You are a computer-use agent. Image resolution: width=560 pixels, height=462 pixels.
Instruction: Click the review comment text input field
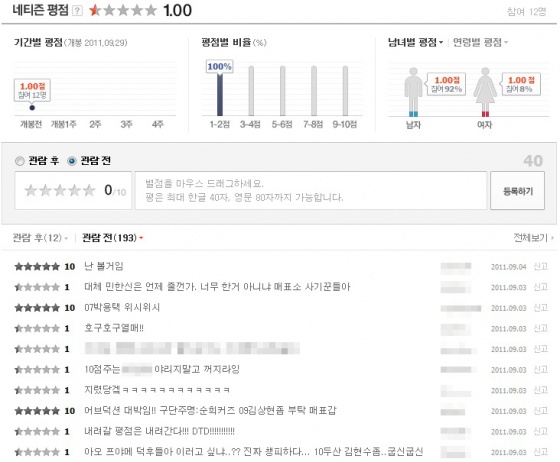tap(311, 191)
